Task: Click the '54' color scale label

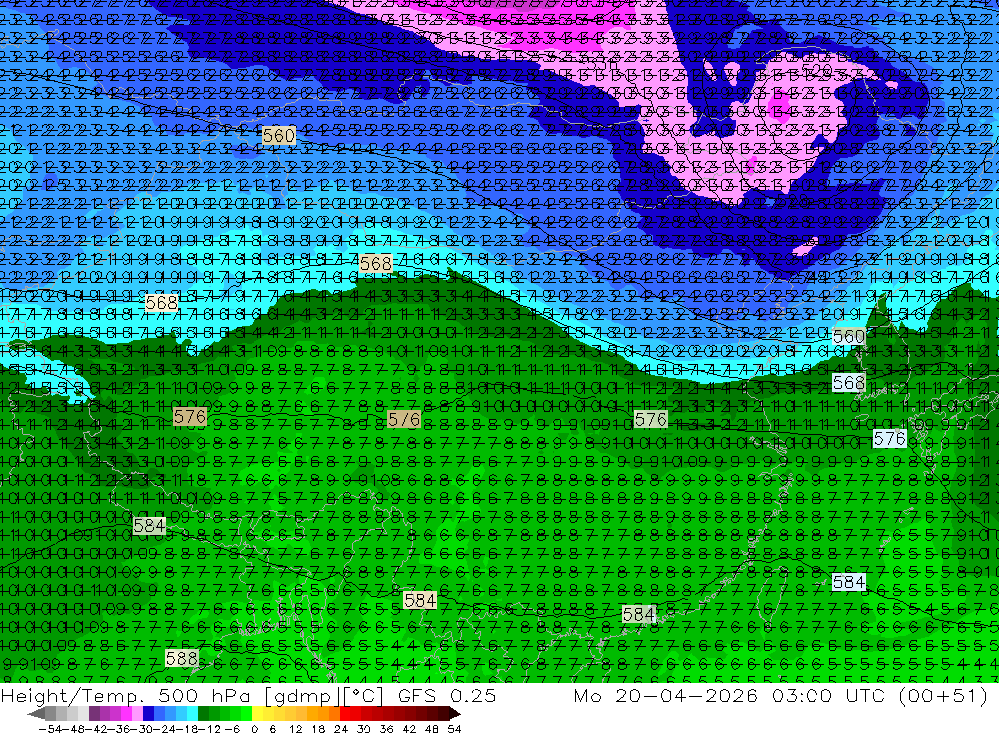Action: (454, 729)
